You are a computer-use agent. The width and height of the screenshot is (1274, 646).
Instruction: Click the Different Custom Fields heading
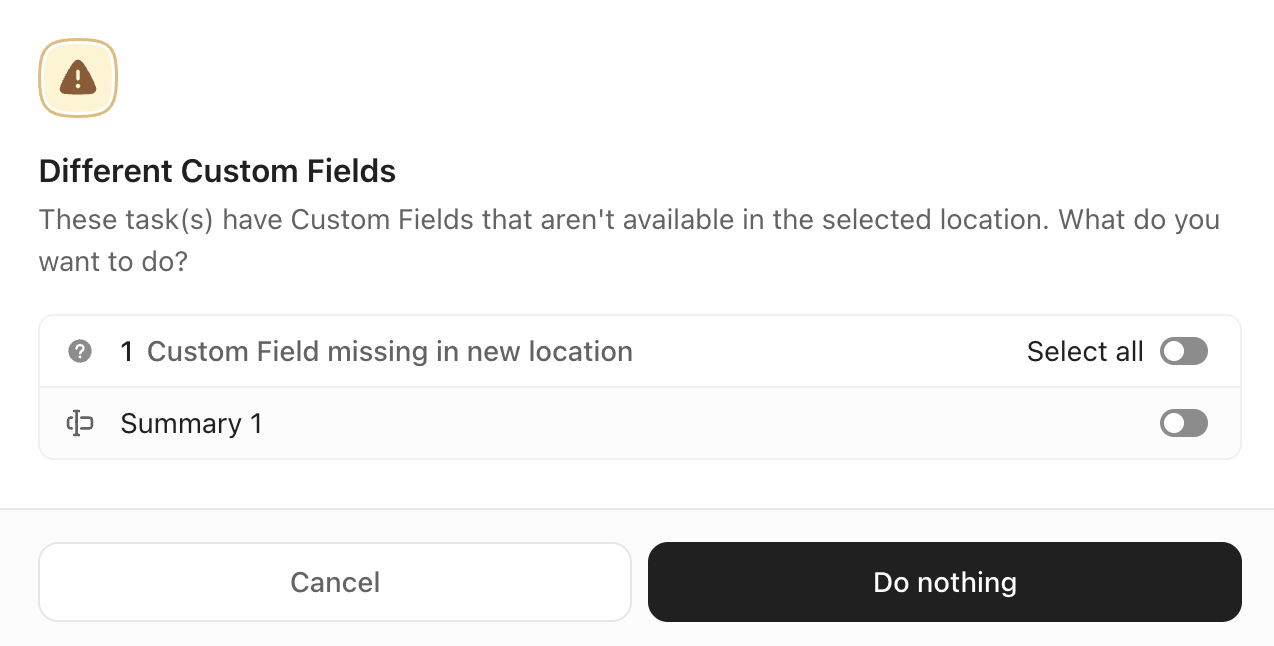[x=217, y=171]
